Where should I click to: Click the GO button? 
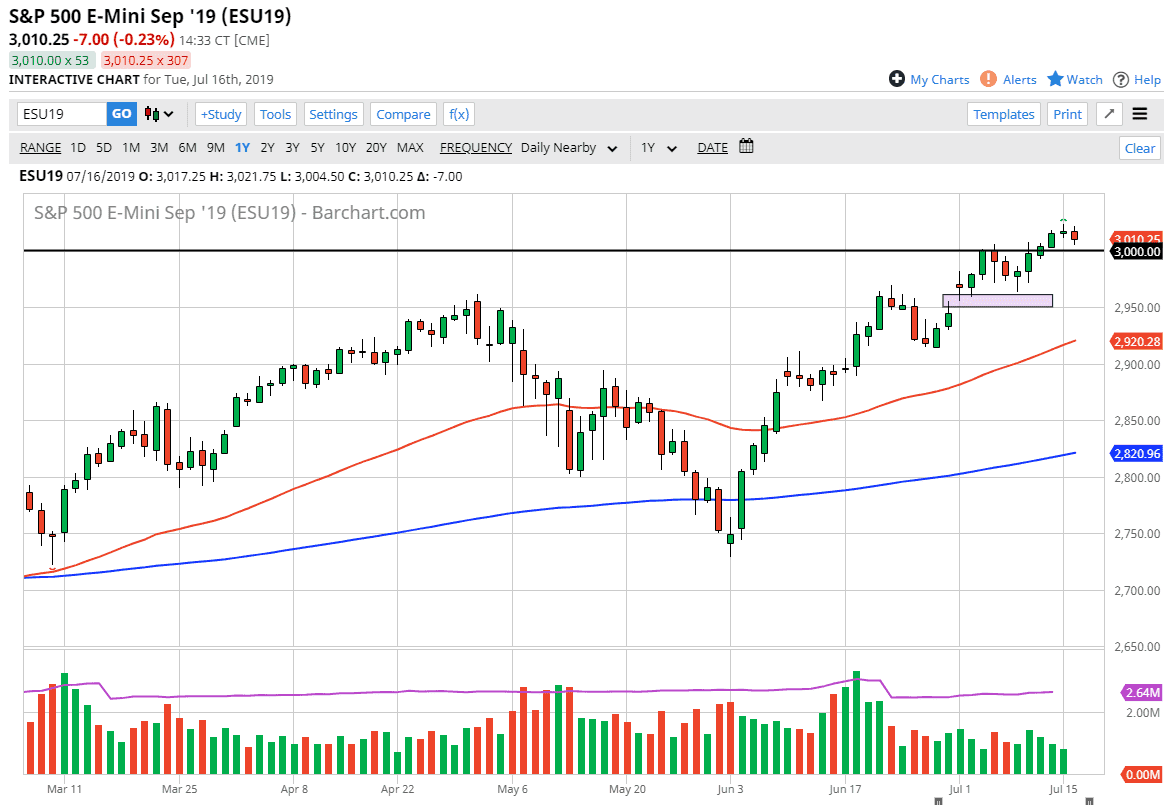point(120,114)
